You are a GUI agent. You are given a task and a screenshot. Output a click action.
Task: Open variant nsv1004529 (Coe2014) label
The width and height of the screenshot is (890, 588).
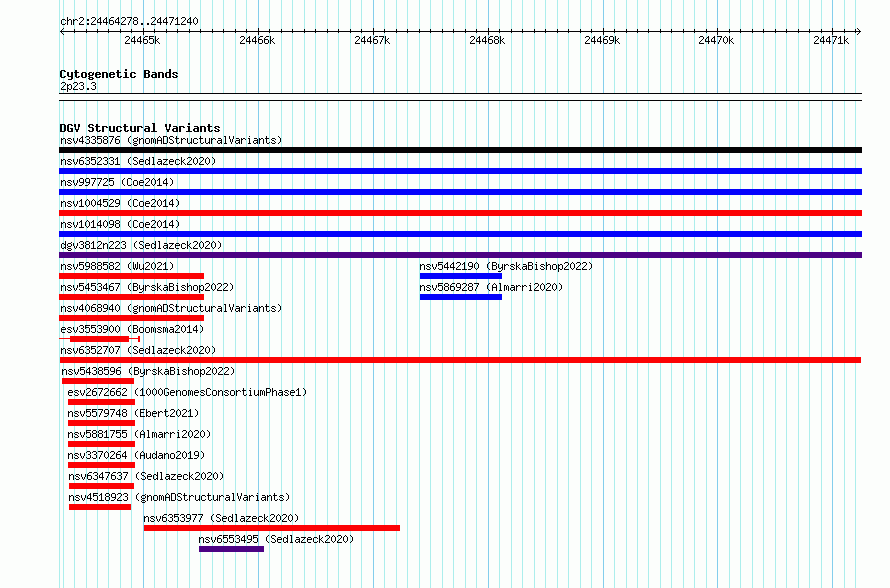[x=120, y=203]
